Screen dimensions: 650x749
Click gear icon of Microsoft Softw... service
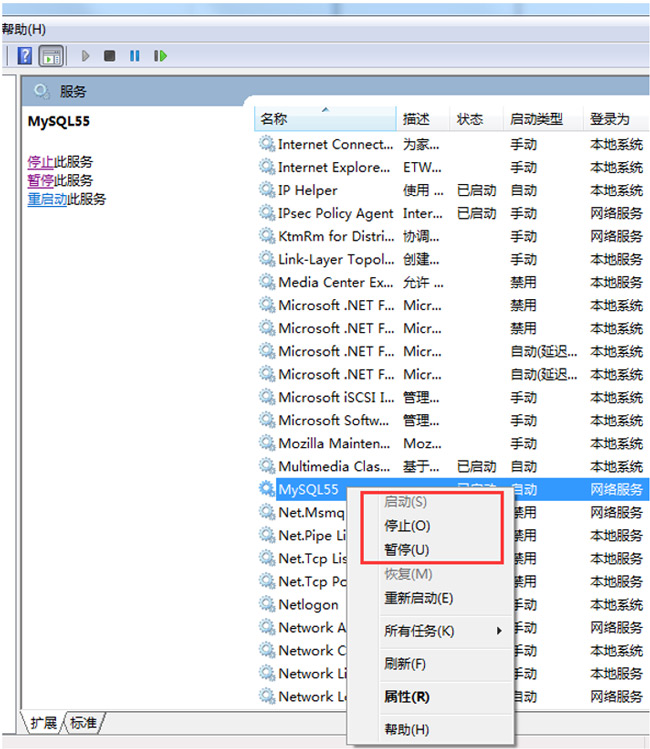point(266,420)
